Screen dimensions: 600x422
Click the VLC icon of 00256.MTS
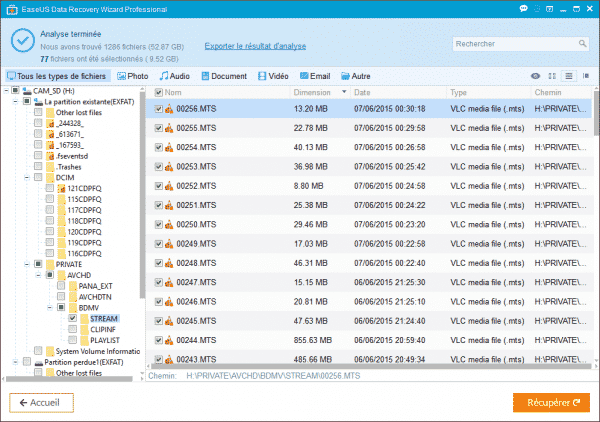click(x=169, y=109)
